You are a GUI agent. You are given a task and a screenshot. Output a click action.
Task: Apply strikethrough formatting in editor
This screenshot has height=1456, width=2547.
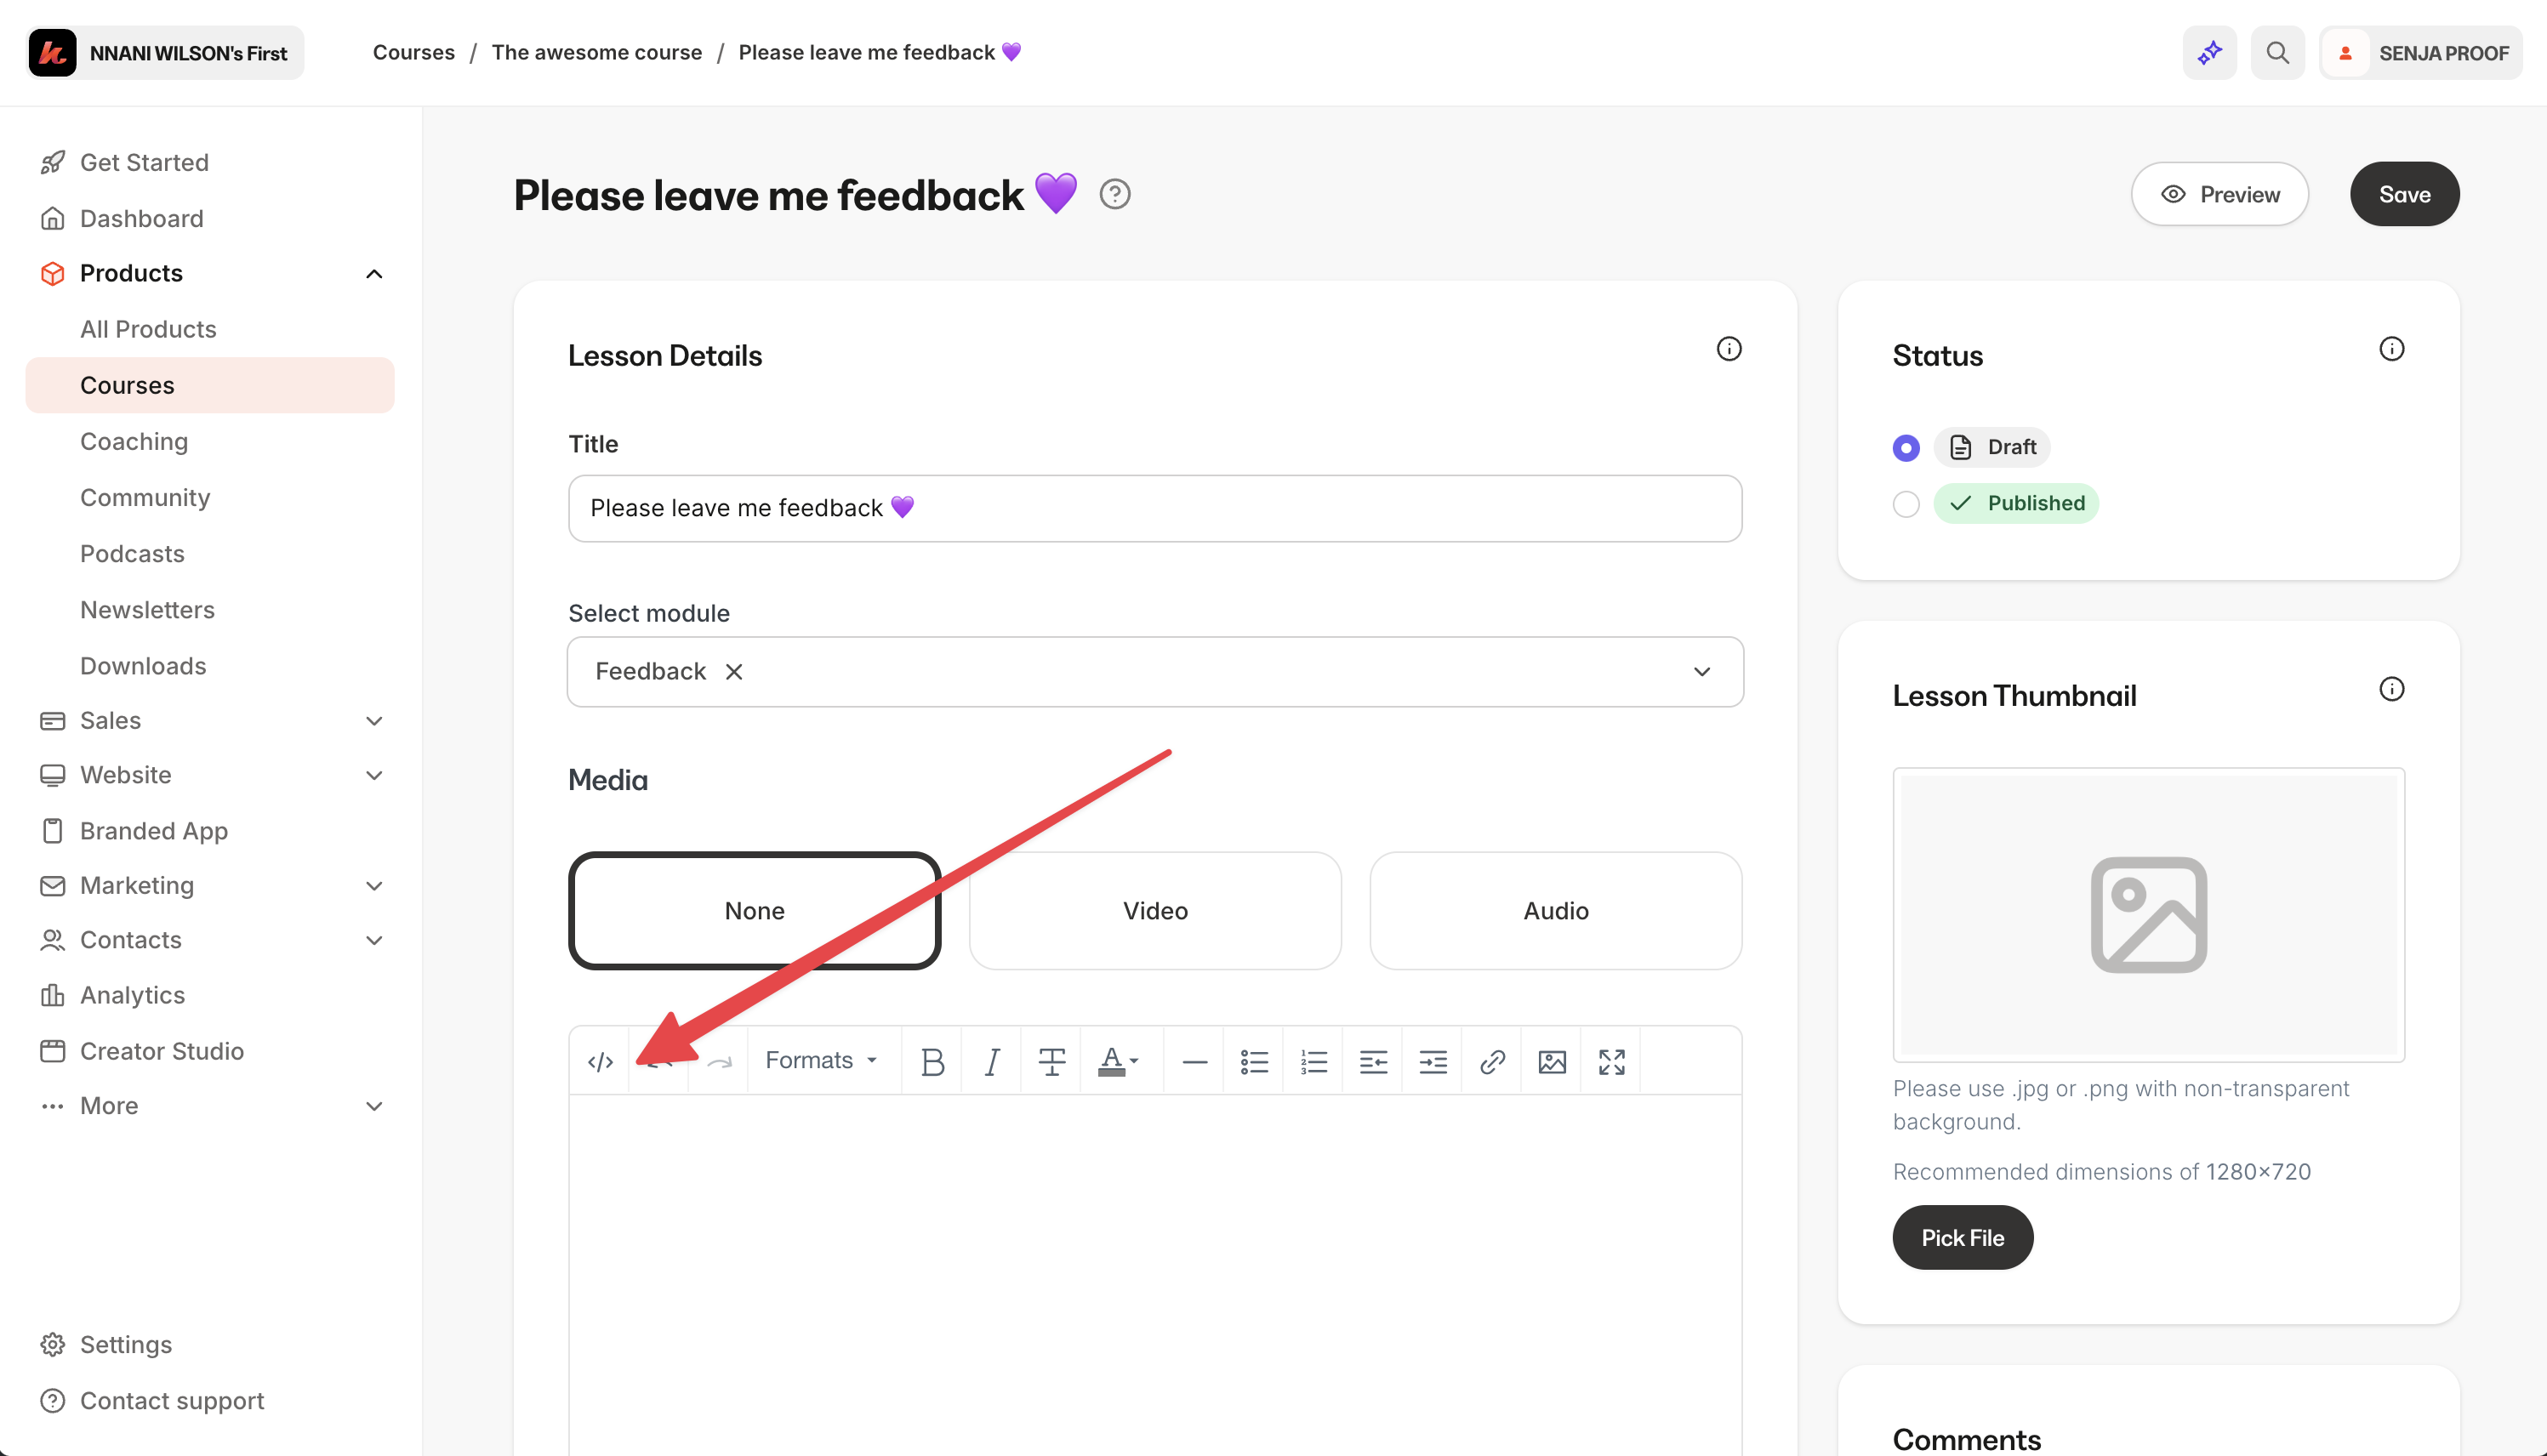point(1051,1061)
